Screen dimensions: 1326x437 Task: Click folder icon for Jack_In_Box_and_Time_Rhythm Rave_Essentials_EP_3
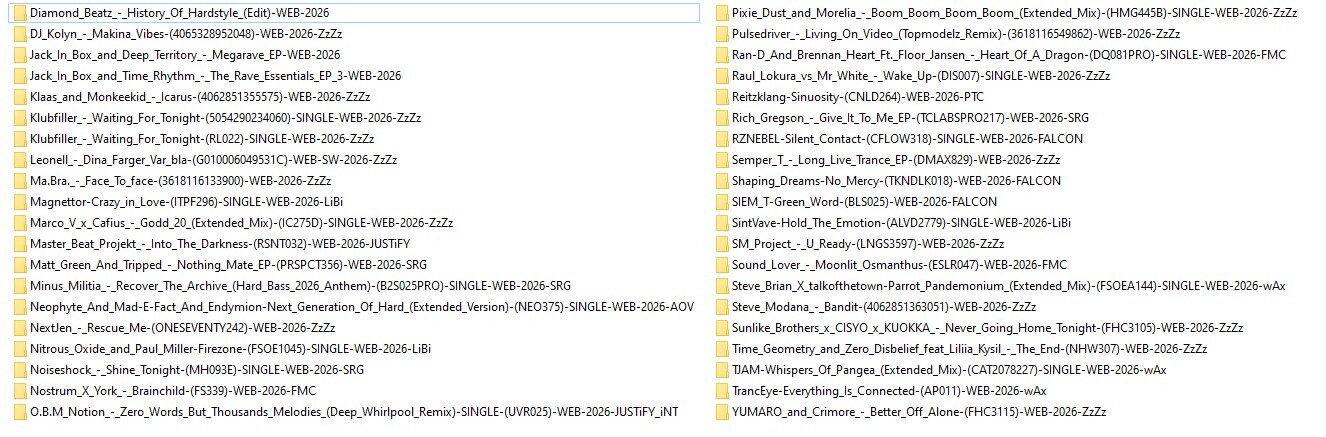(x=20, y=76)
